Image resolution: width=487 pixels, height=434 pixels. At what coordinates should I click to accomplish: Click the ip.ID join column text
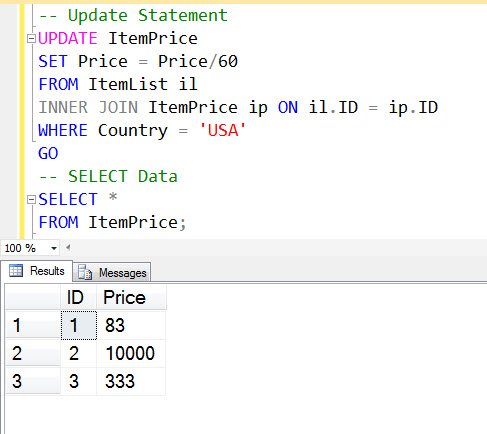tap(413, 108)
